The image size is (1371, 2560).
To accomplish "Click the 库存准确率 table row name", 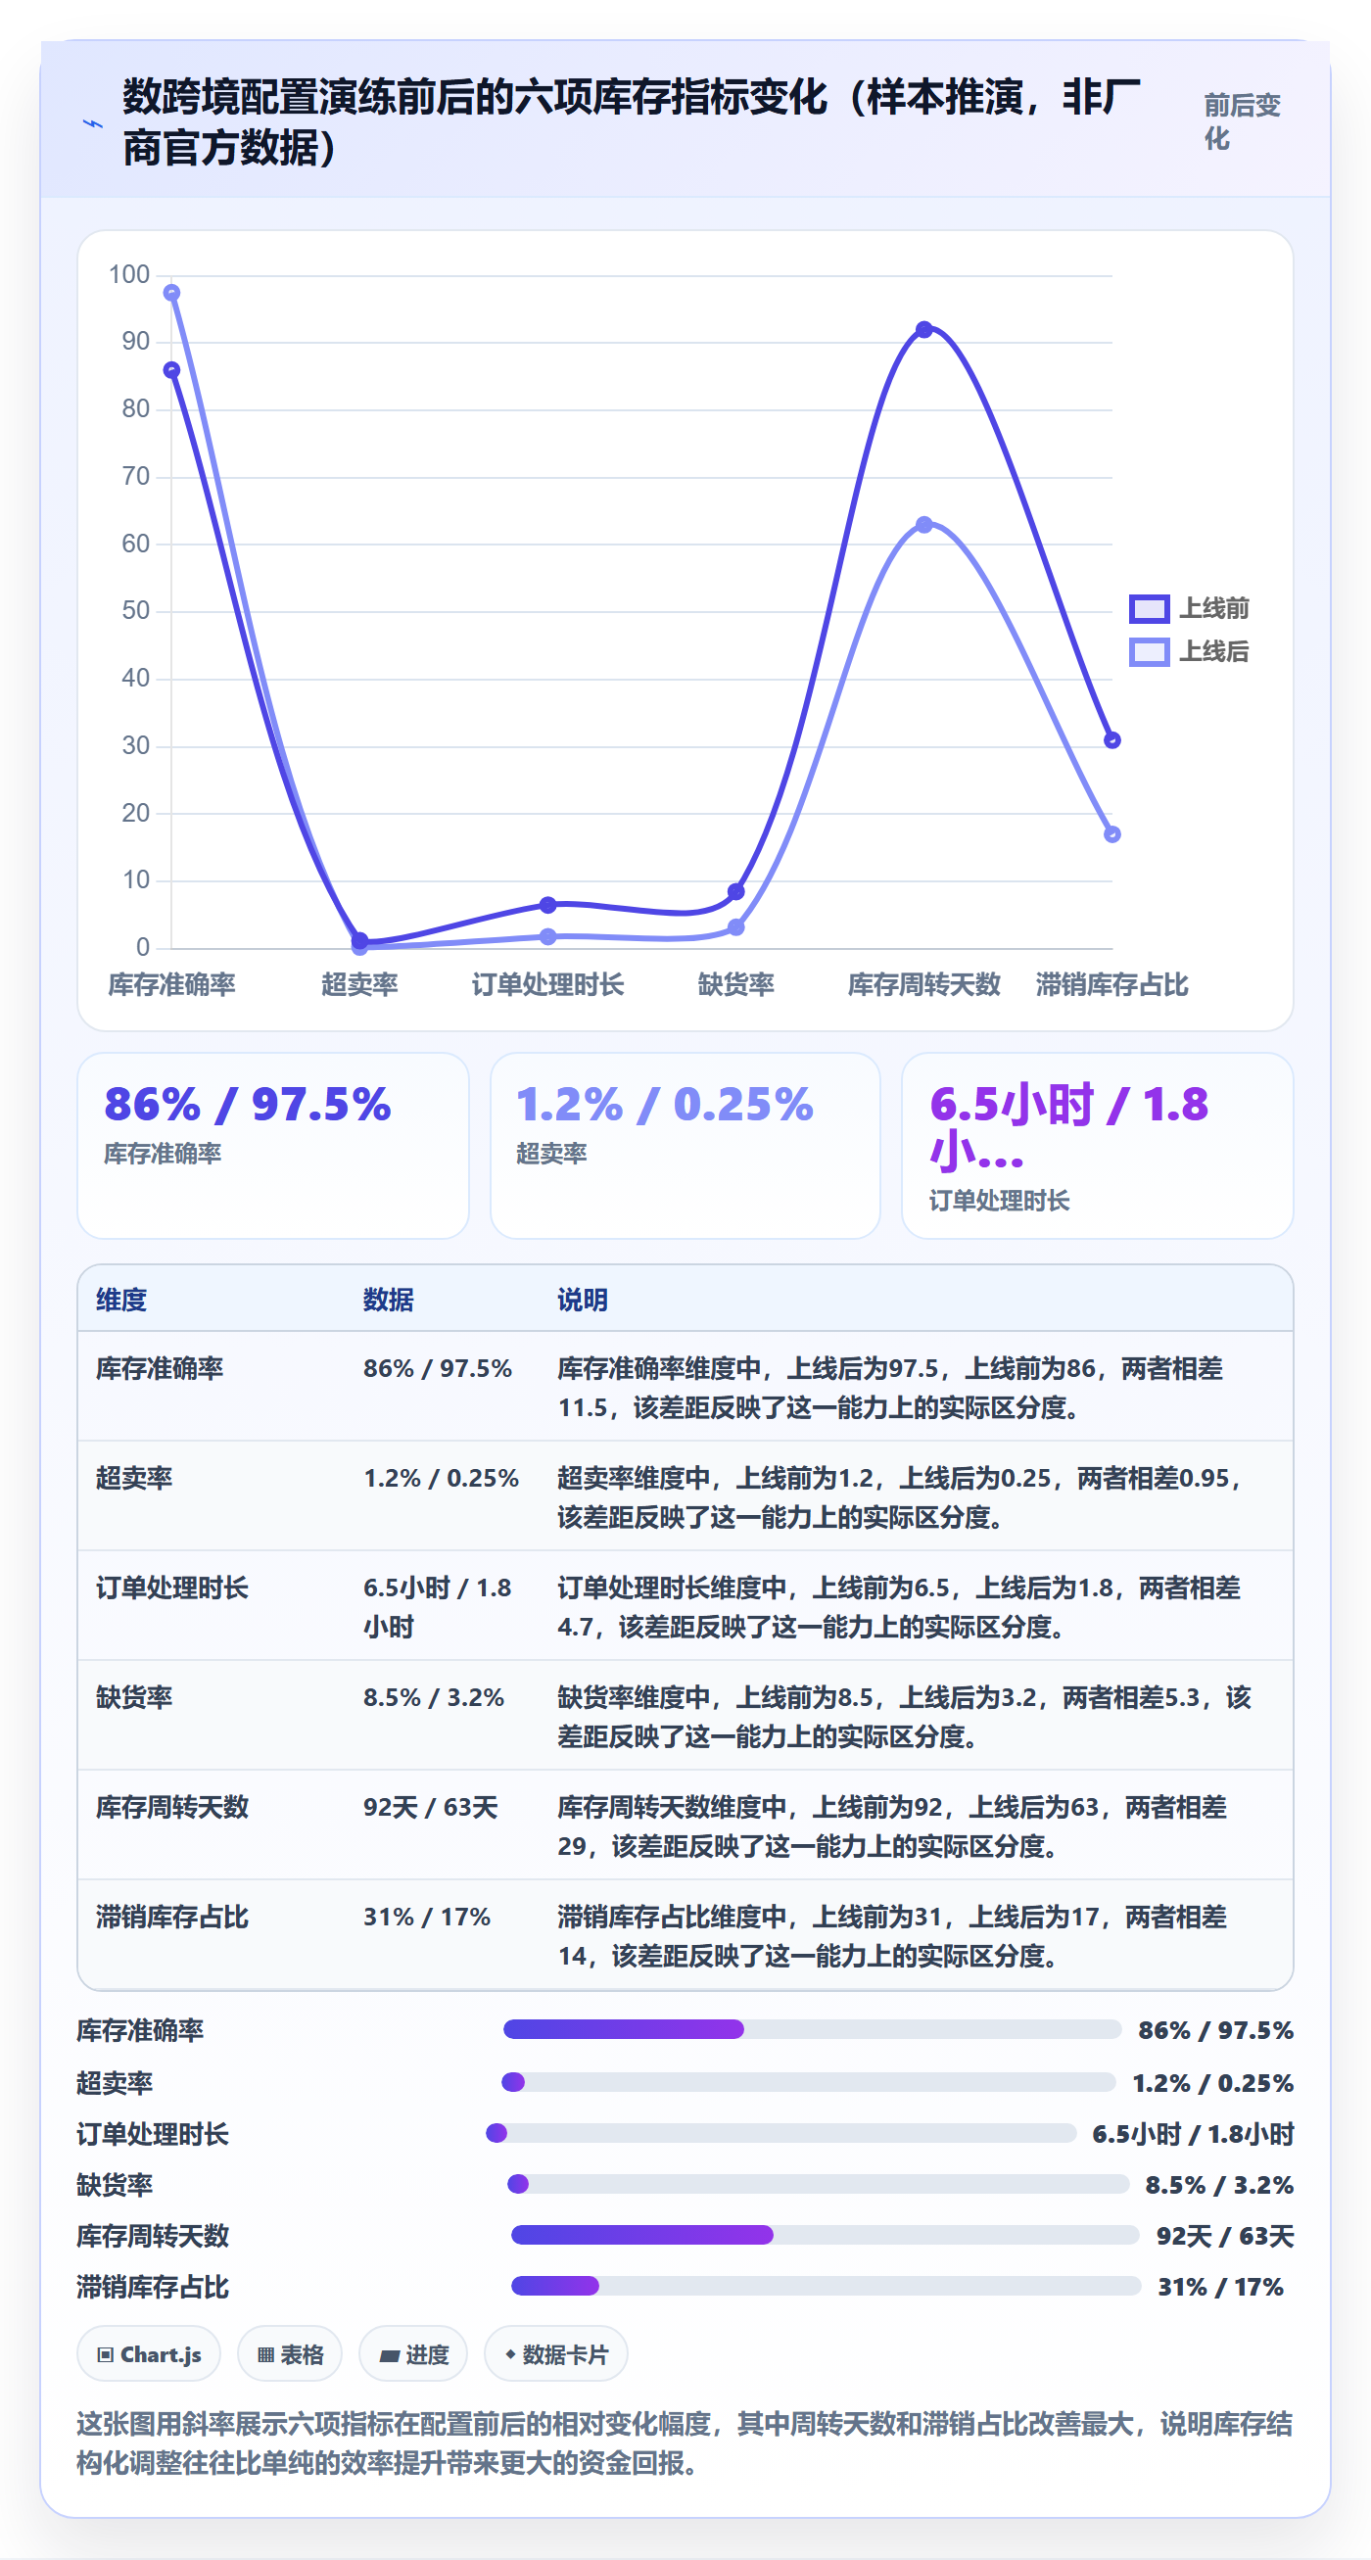I will [159, 1368].
